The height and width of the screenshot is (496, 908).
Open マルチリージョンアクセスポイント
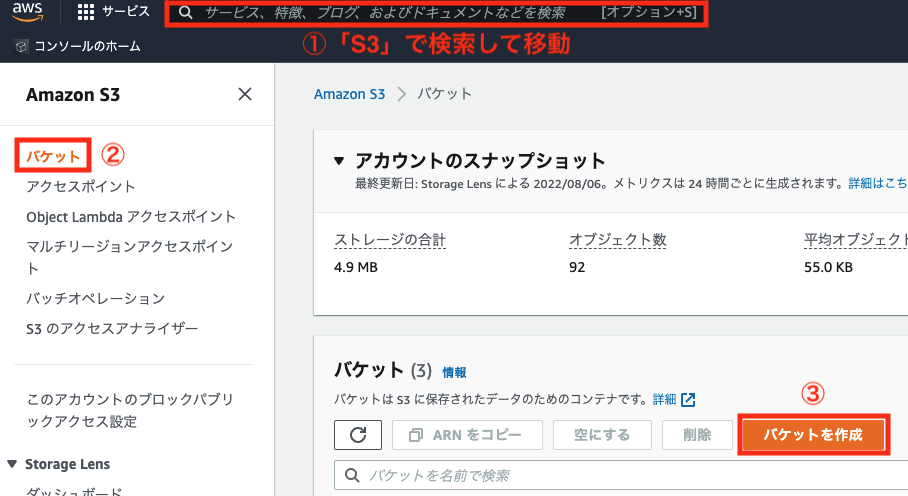tap(130, 257)
